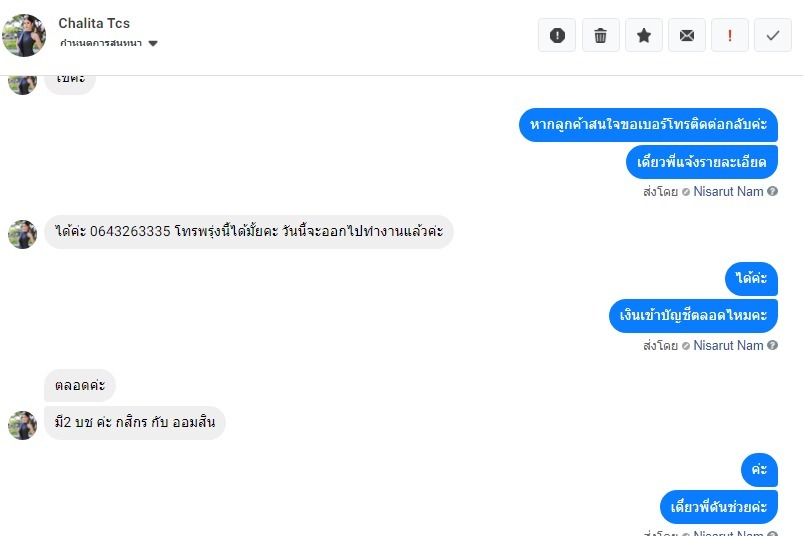Click the first Nisarut Nam sender link
Screen dimensions: 803x536
coord(728,191)
